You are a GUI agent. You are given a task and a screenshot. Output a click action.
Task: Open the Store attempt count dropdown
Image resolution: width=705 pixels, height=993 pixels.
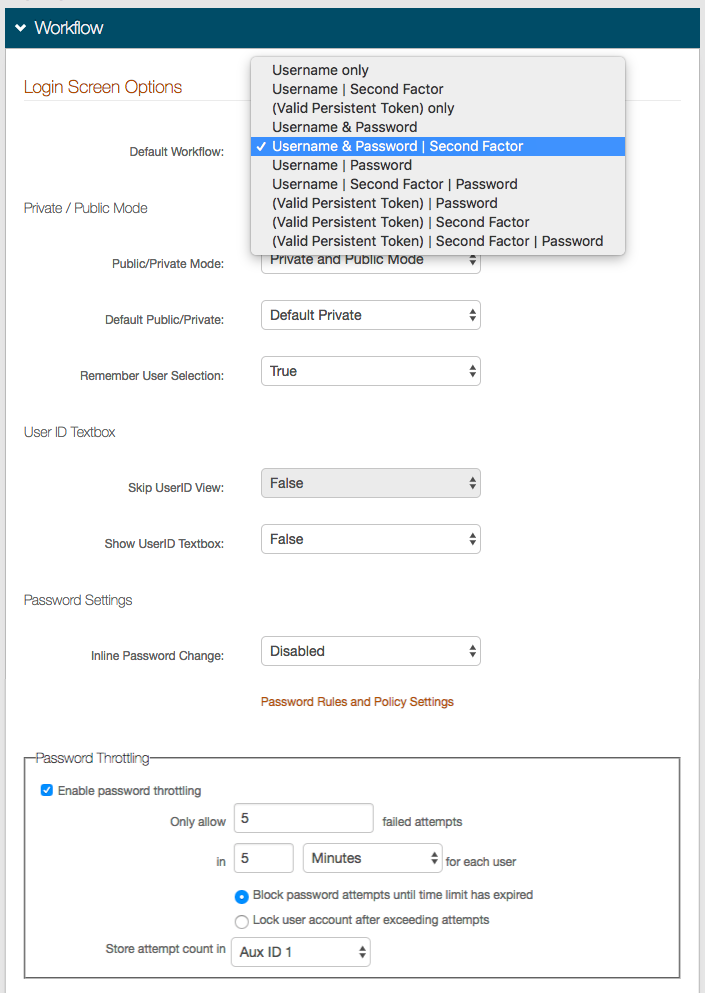tap(300, 952)
